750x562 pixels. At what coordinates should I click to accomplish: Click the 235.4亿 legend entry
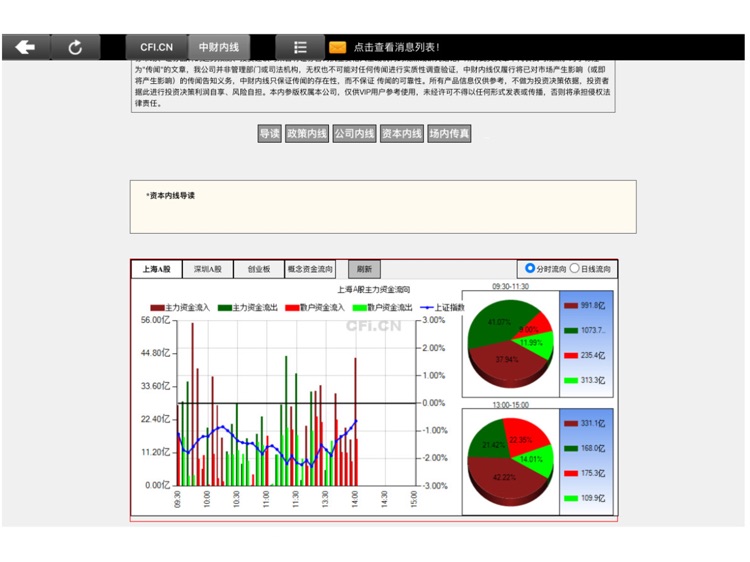click(585, 355)
